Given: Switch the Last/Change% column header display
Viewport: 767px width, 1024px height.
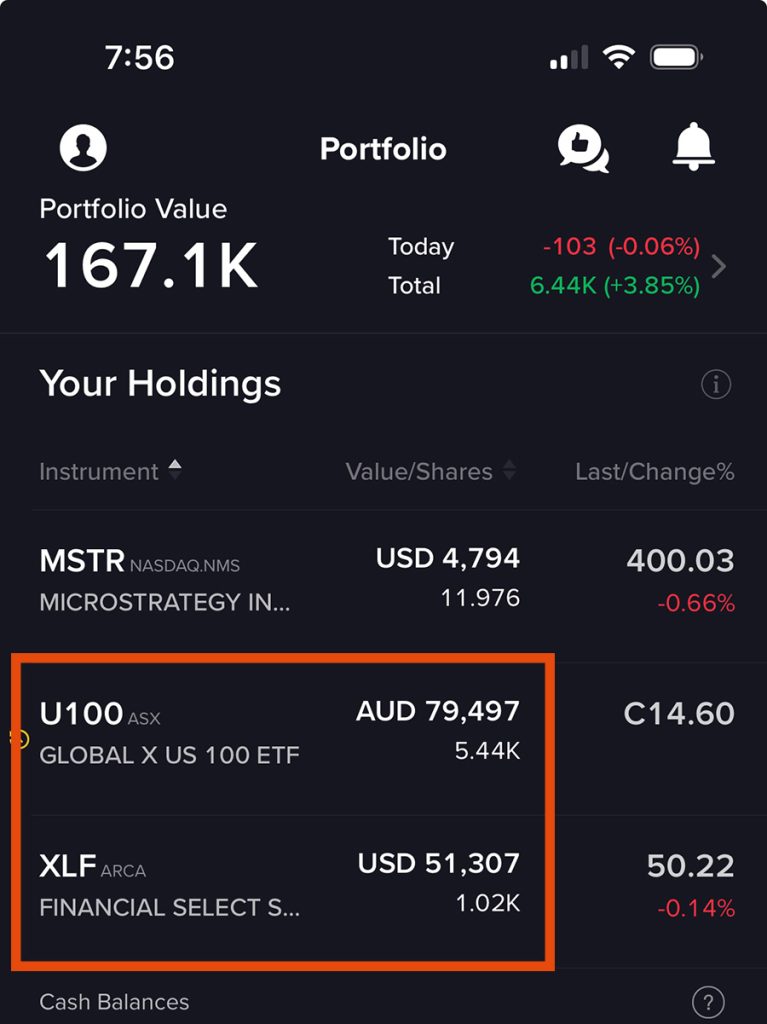Looking at the screenshot, I should tap(655, 472).
